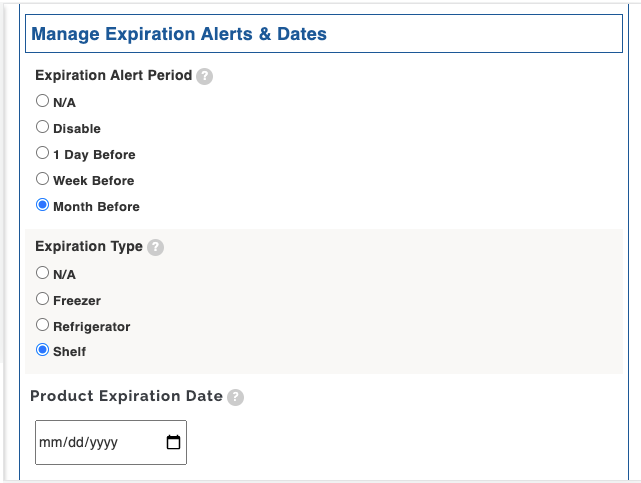Click the Expiration Alert Period label text

click(113, 76)
